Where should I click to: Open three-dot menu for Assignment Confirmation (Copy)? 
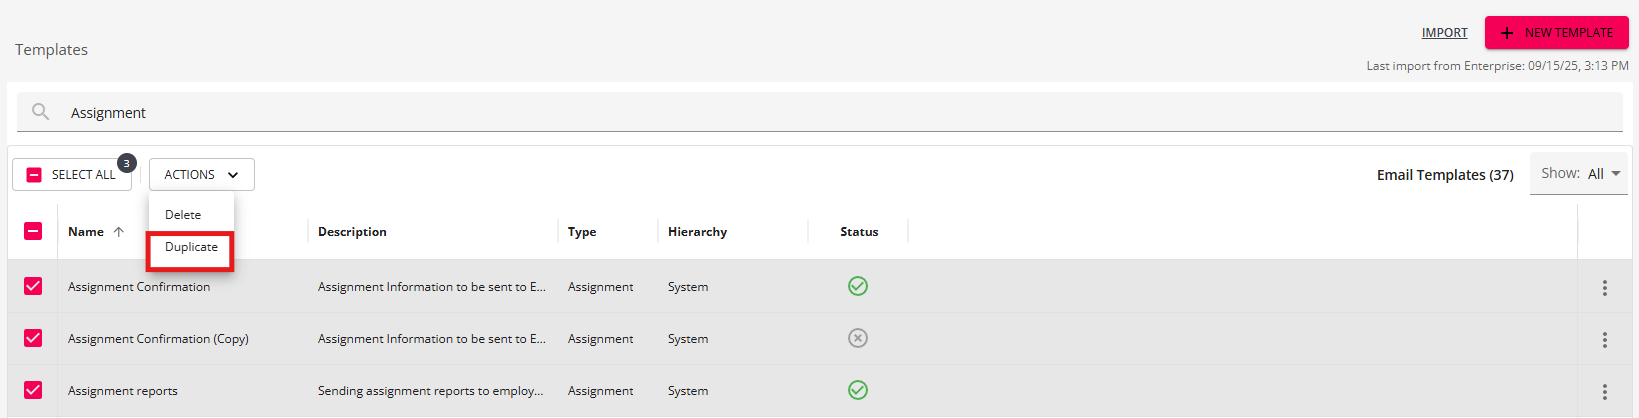pos(1604,339)
